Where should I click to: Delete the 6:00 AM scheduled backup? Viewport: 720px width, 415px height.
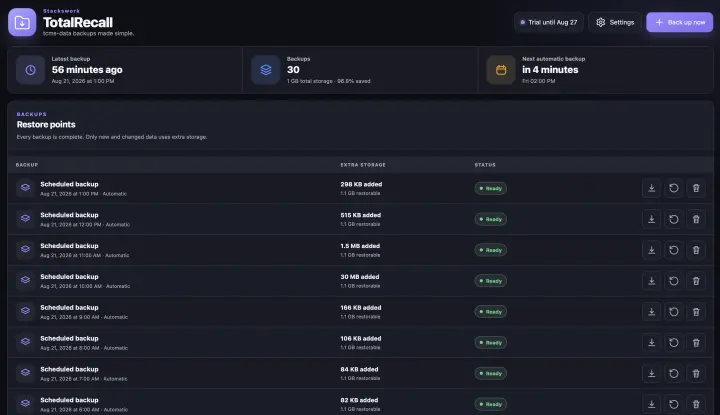point(696,404)
